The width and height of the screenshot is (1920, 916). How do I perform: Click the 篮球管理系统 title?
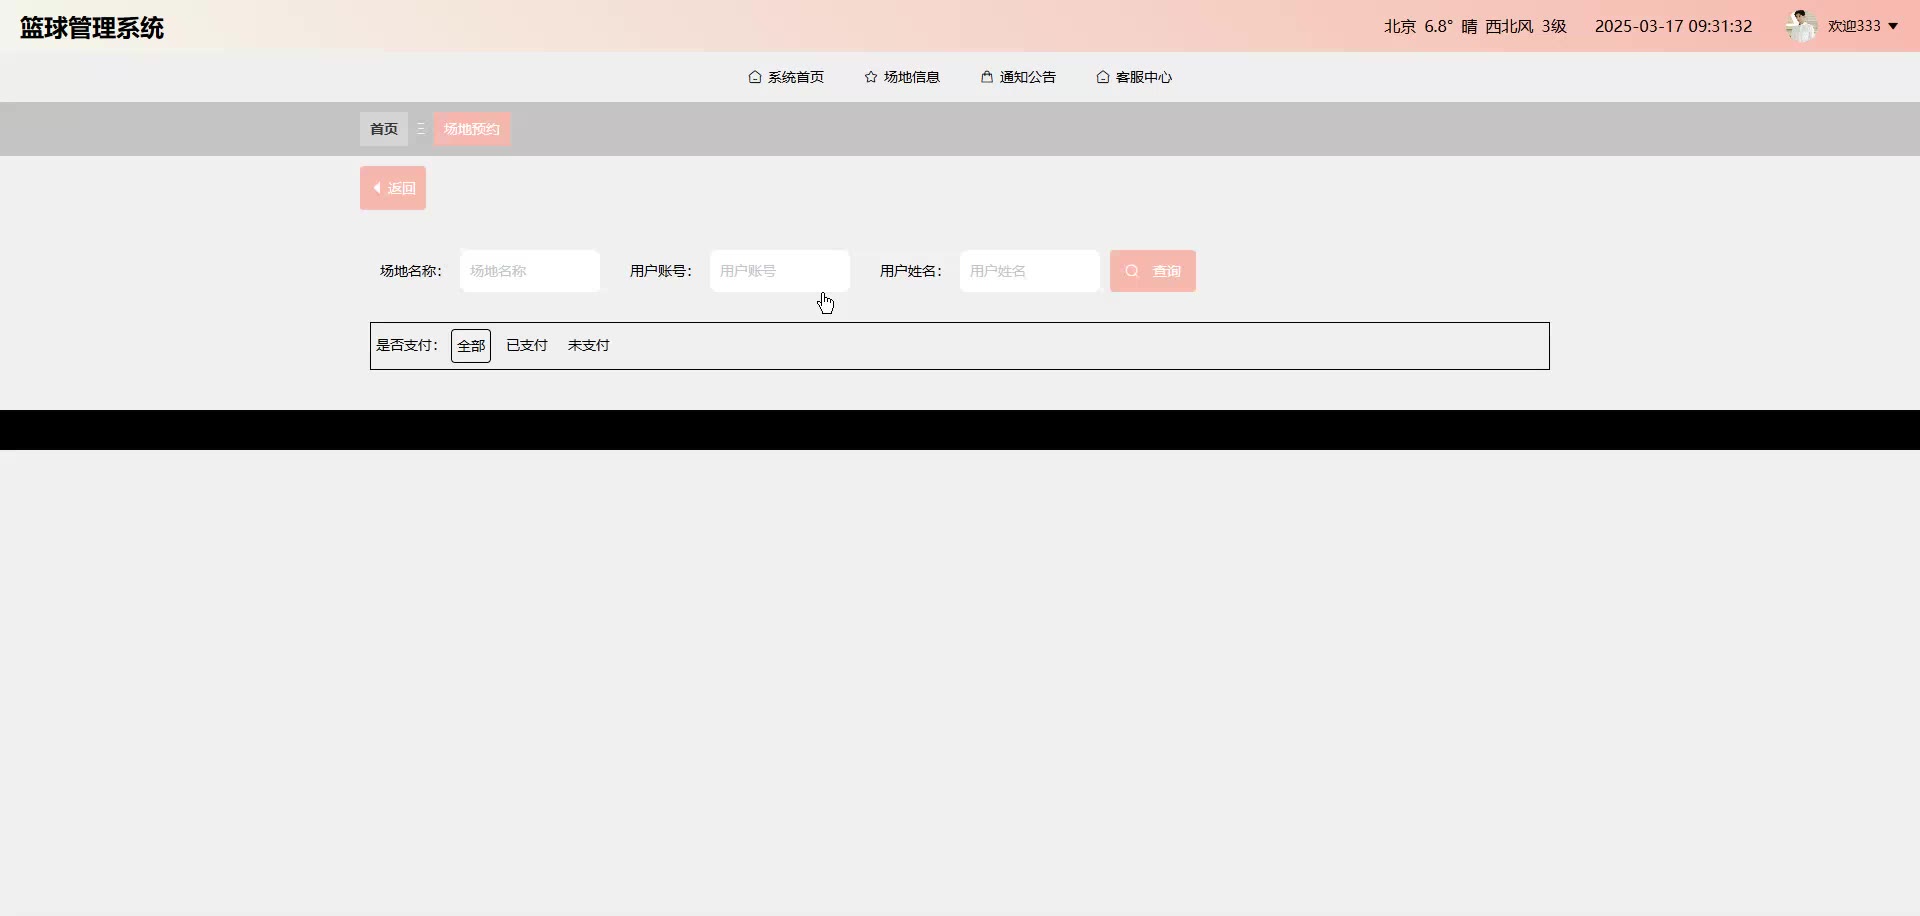point(92,28)
